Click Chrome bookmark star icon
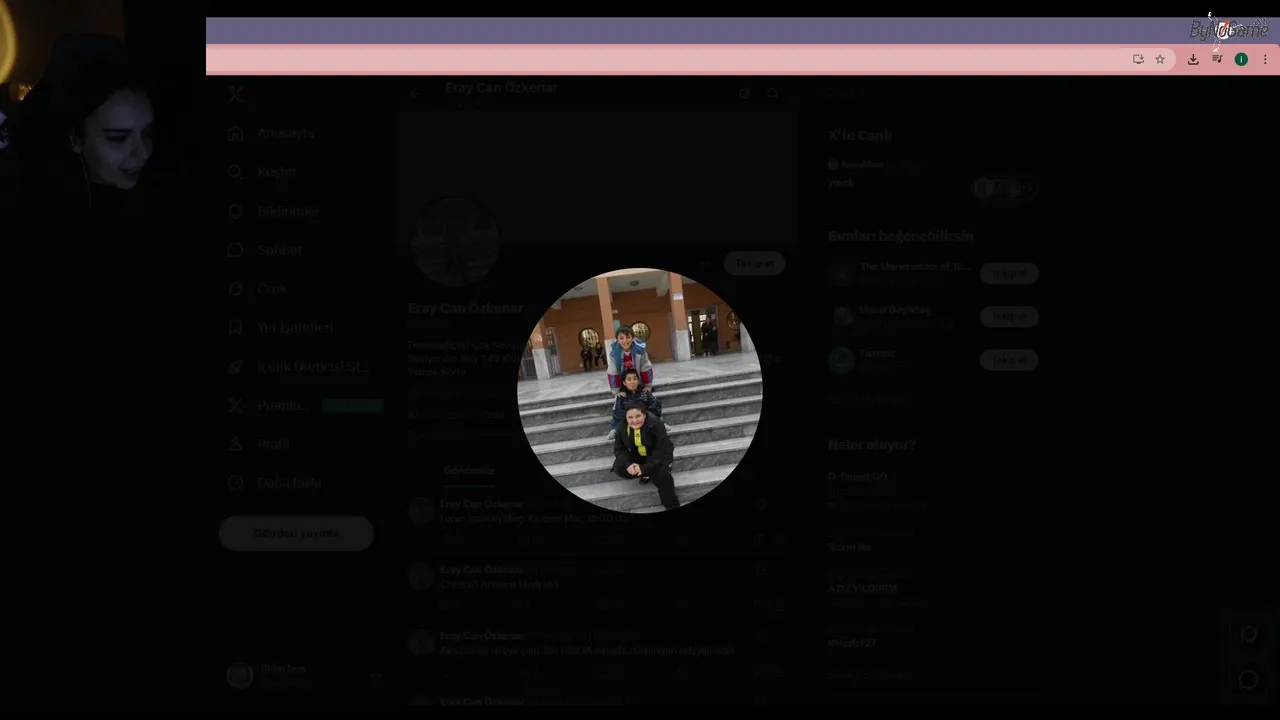The height and width of the screenshot is (720, 1280). pyautogui.click(x=1160, y=59)
